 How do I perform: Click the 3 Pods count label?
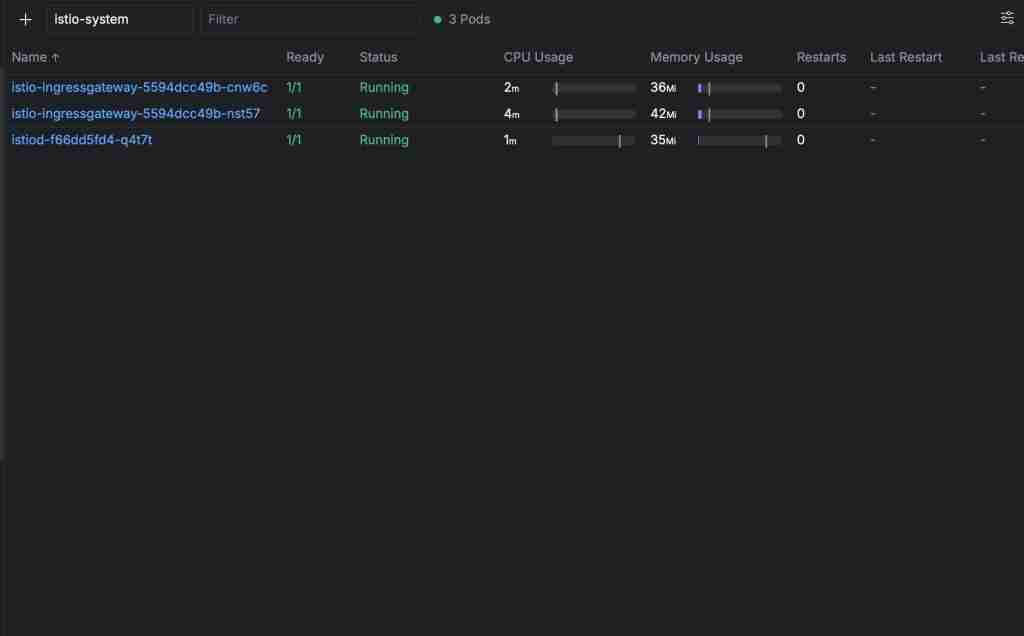click(468, 18)
